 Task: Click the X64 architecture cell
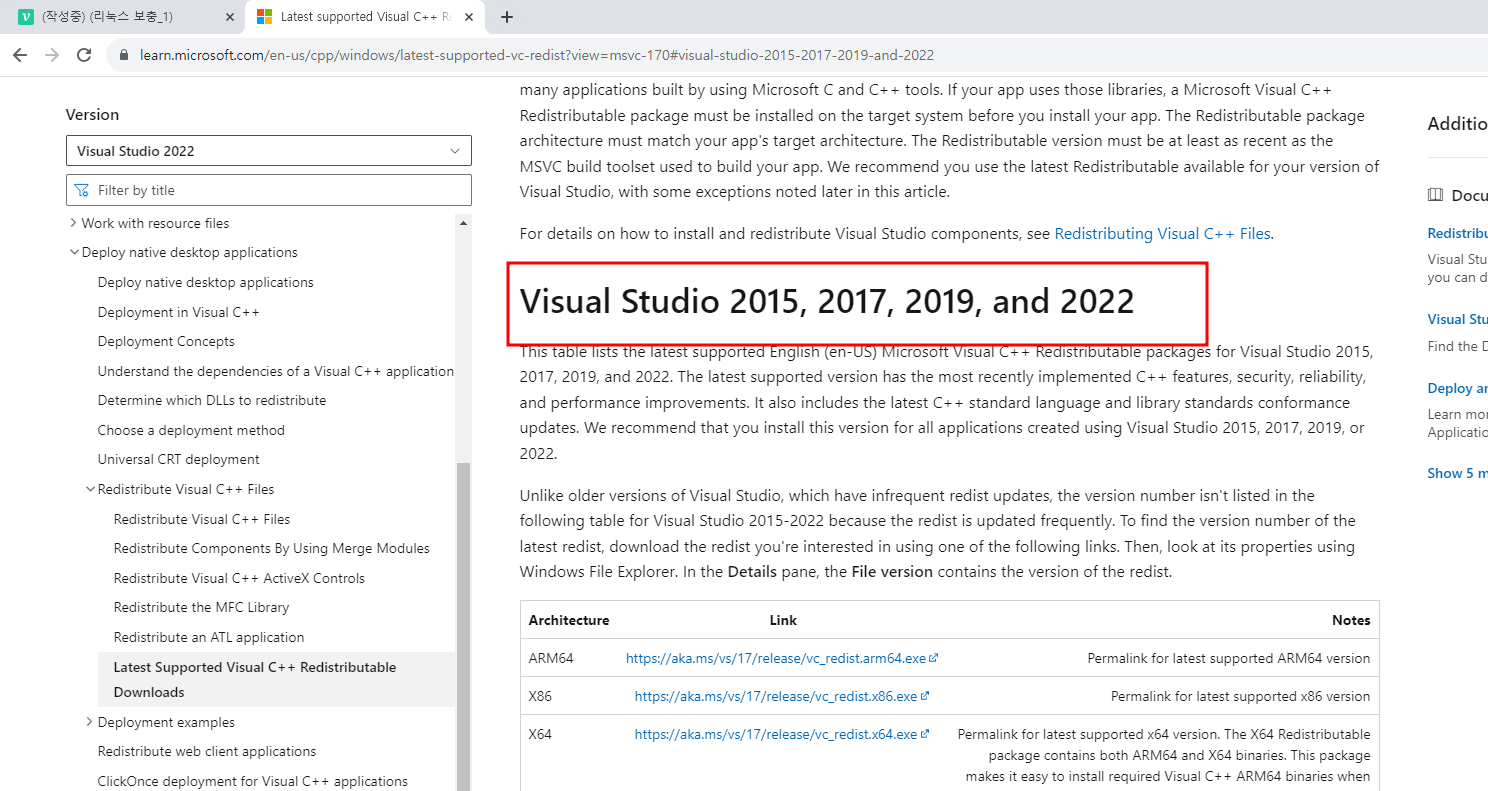(x=540, y=734)
